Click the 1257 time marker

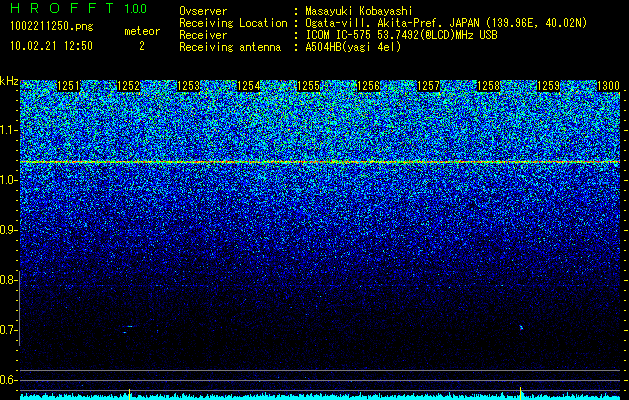(428, 86)
